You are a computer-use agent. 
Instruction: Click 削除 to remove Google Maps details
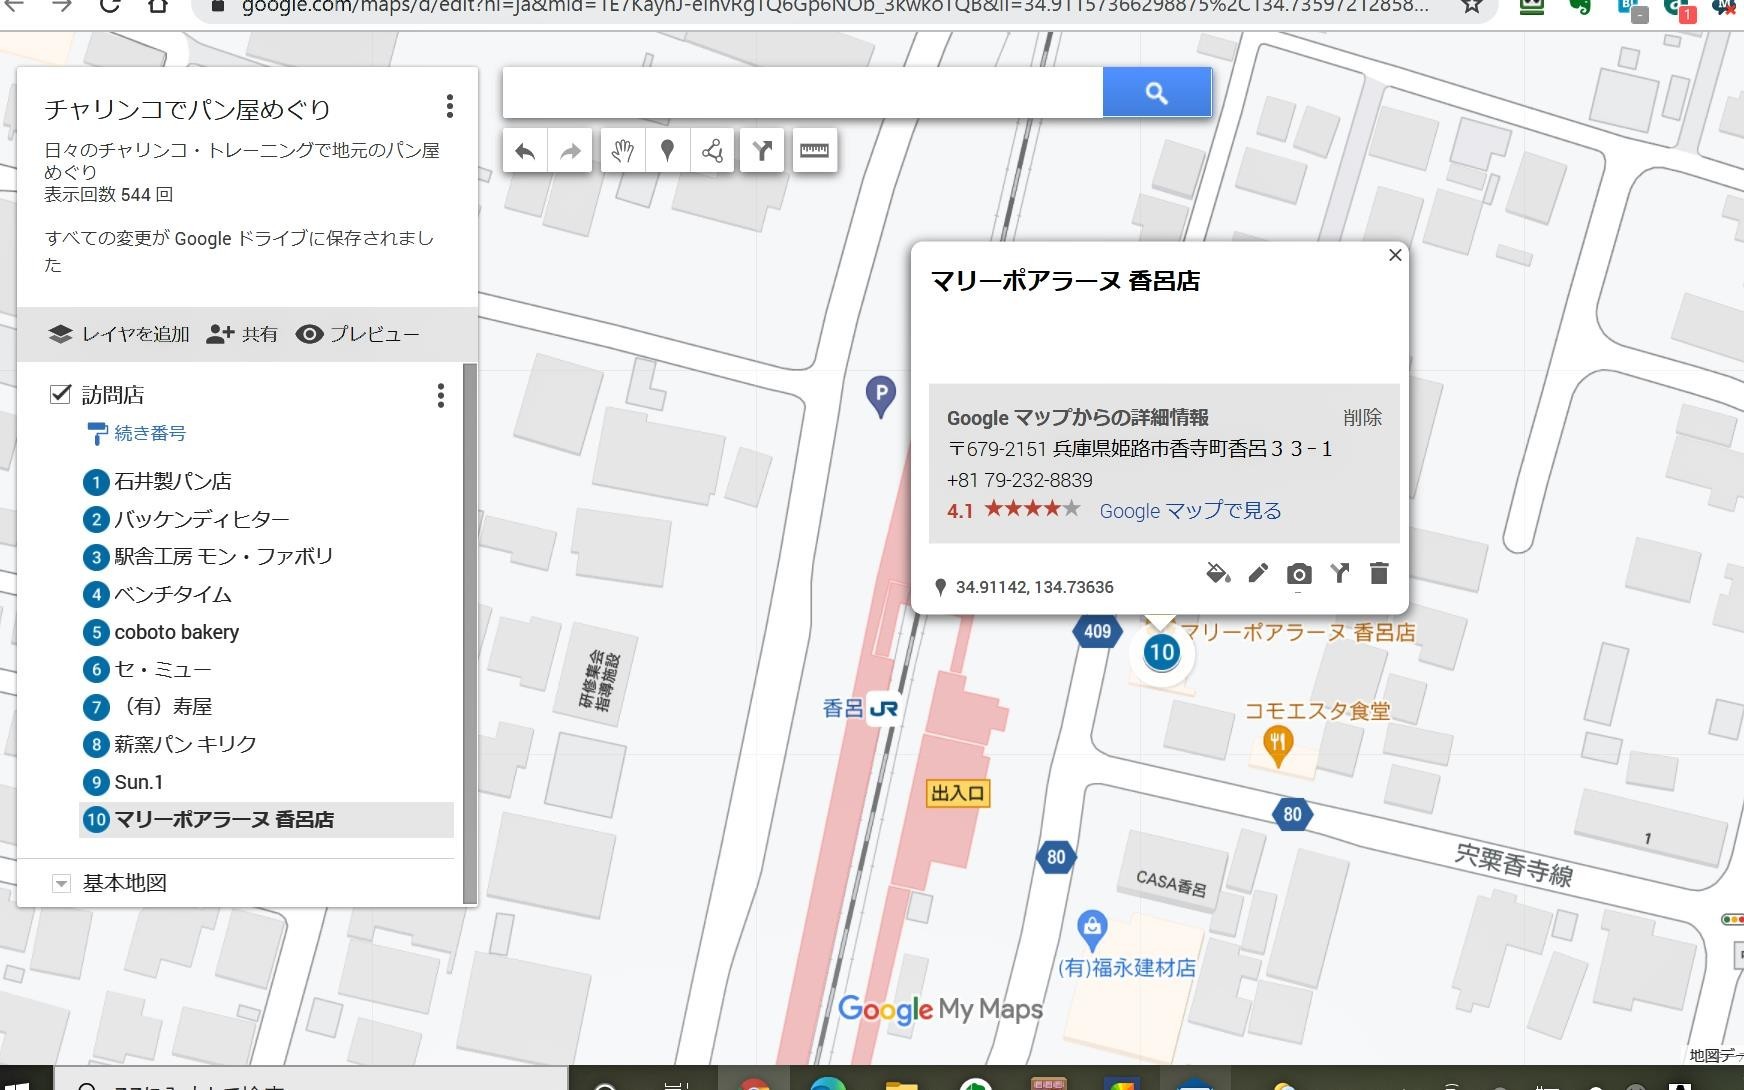point(1362,418)
